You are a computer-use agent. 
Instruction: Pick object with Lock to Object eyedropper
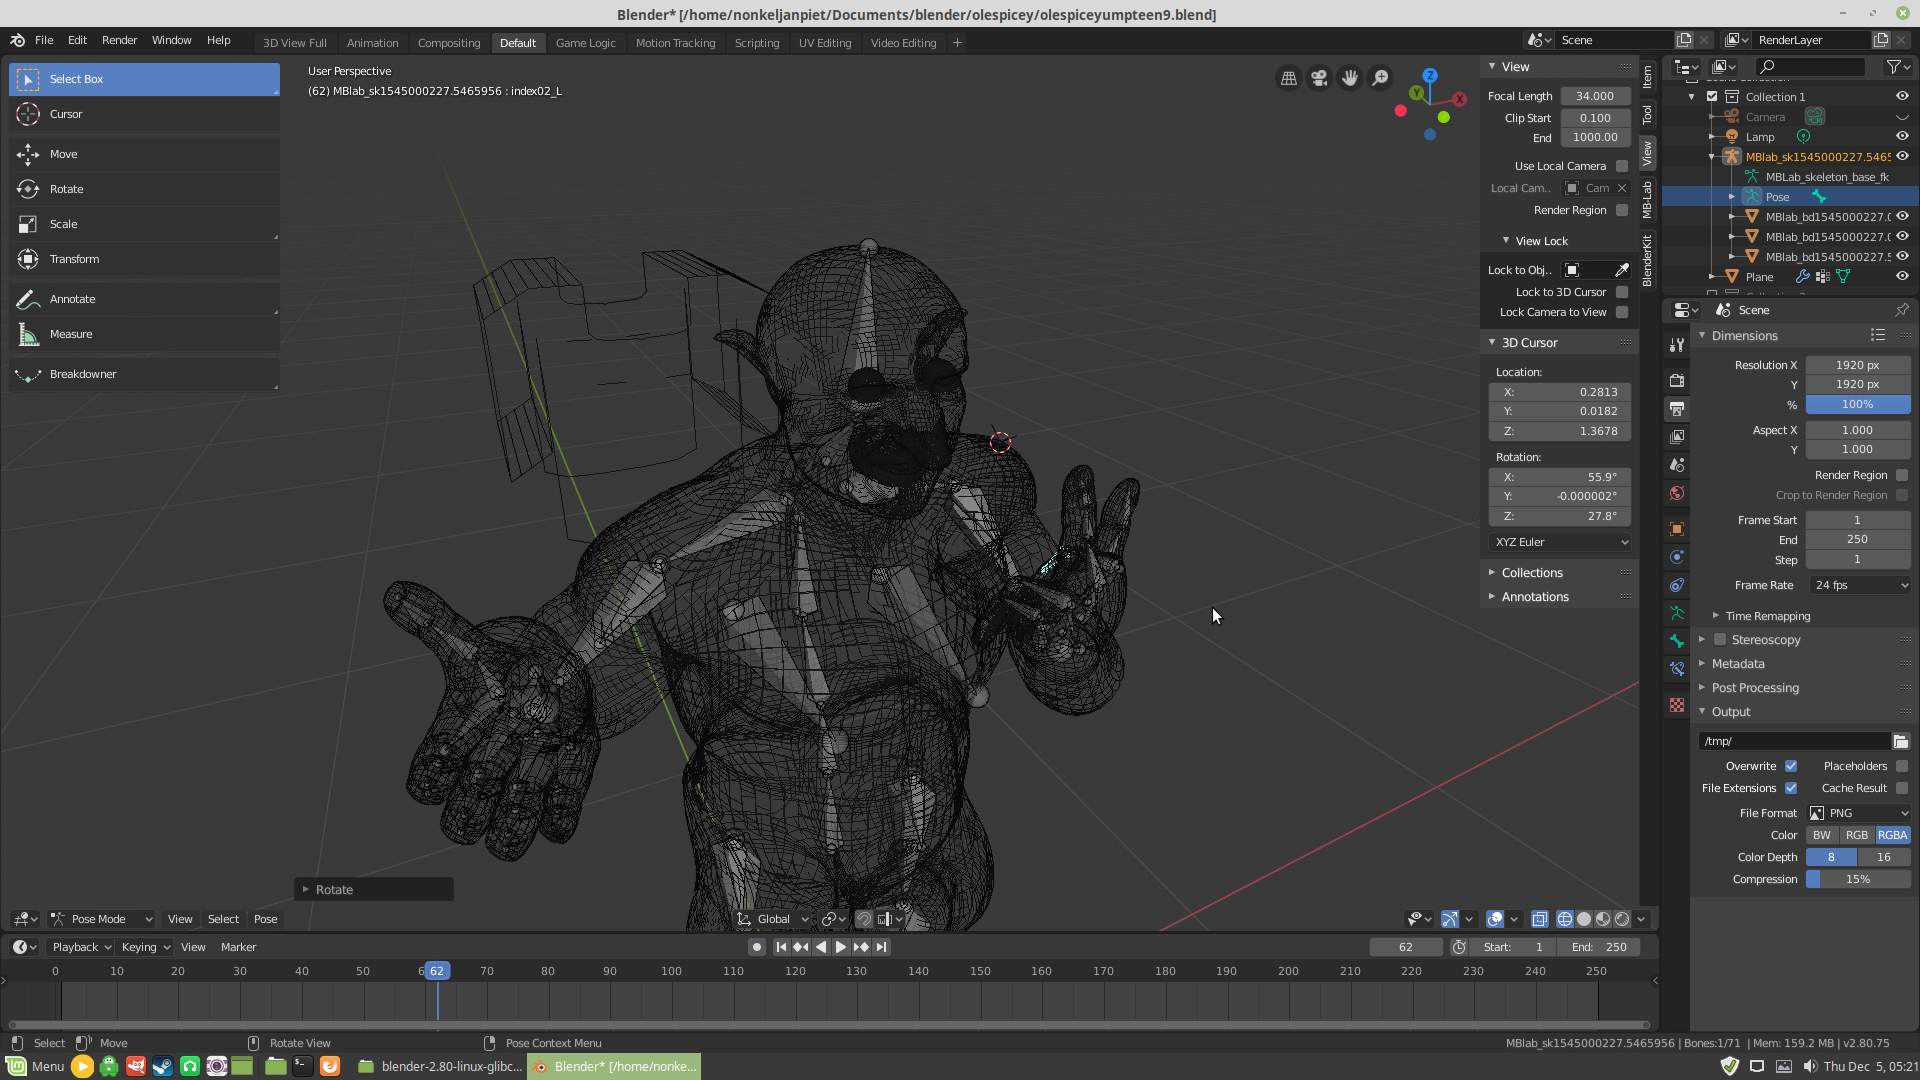pos(1622,270)
